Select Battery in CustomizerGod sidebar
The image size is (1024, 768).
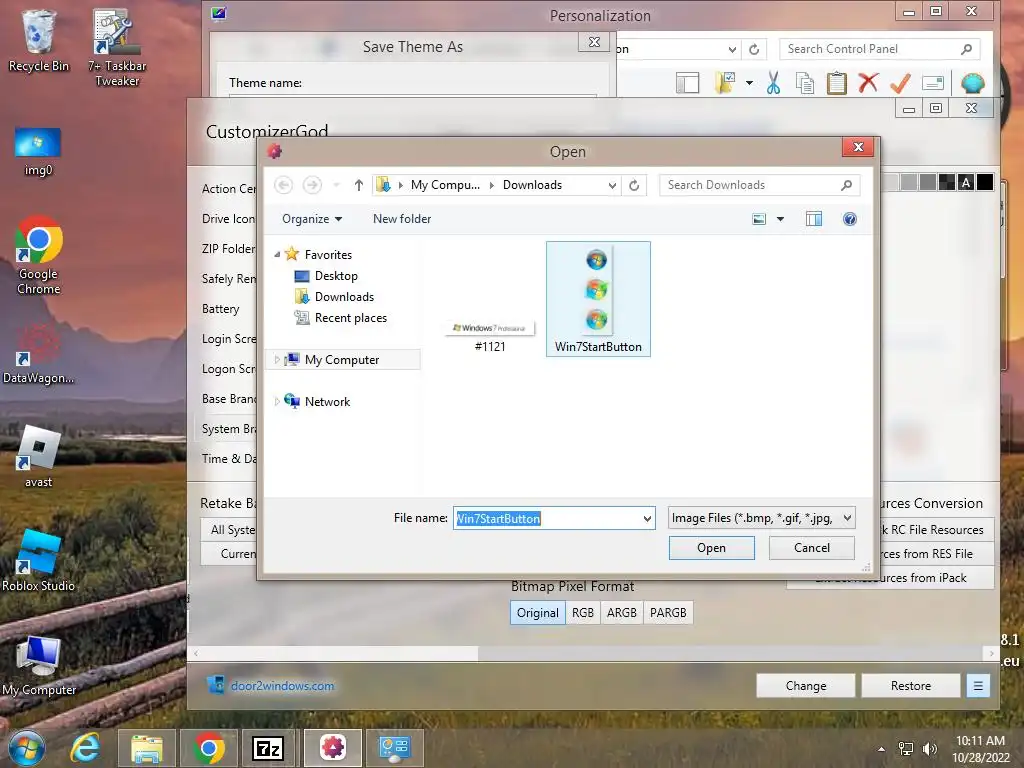click(221, 309)
